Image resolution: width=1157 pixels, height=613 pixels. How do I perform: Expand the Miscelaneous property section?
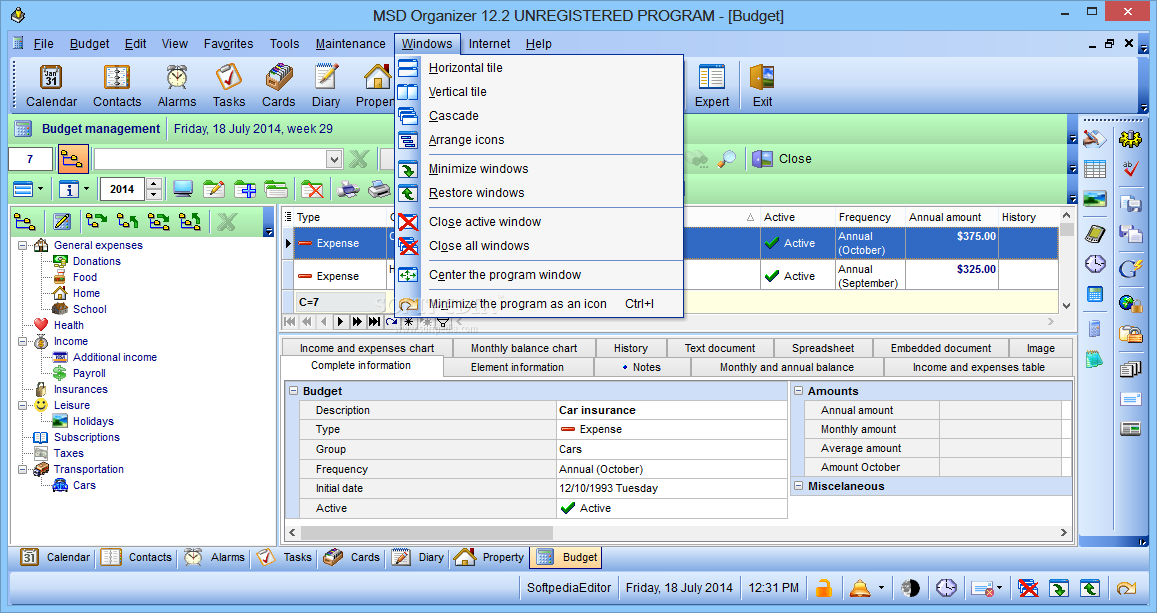coord(798,486)
